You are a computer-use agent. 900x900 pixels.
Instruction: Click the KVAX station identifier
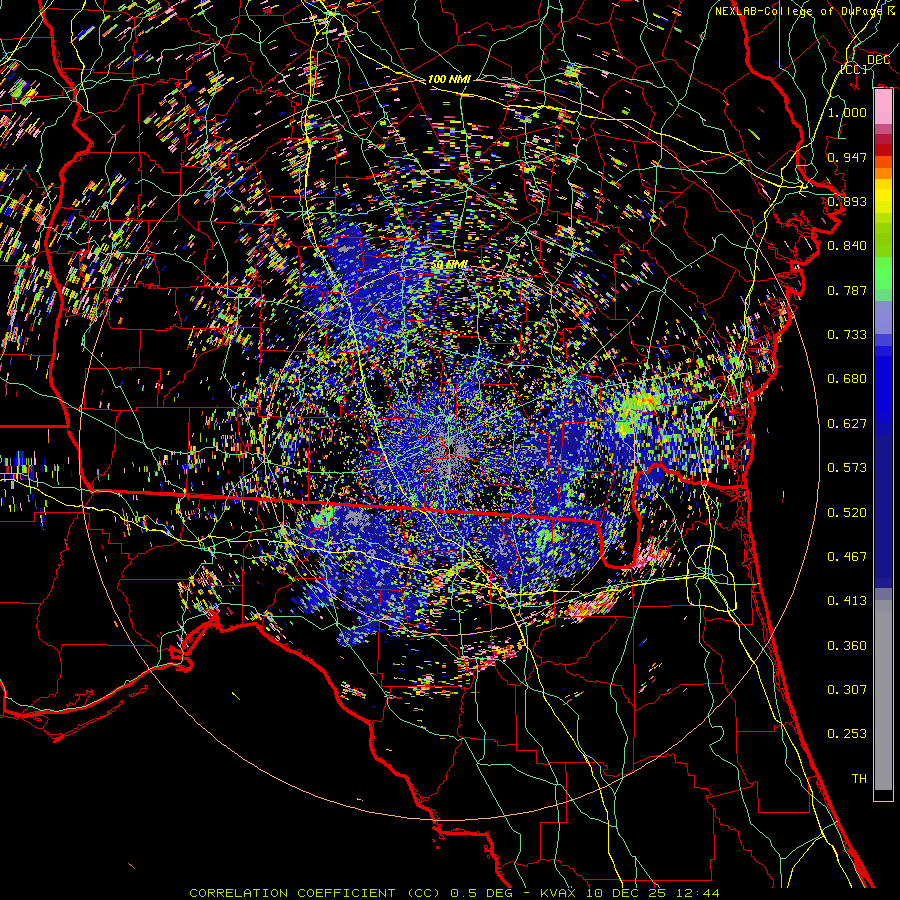[x=556, y=893]
